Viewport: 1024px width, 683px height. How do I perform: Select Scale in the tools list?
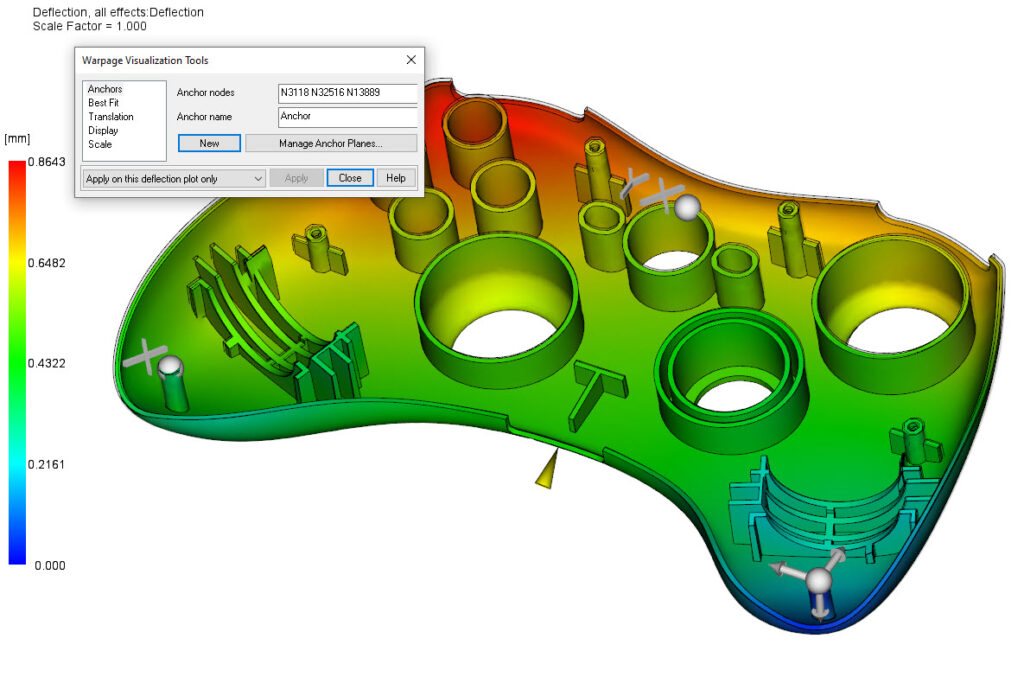[100, 144]
